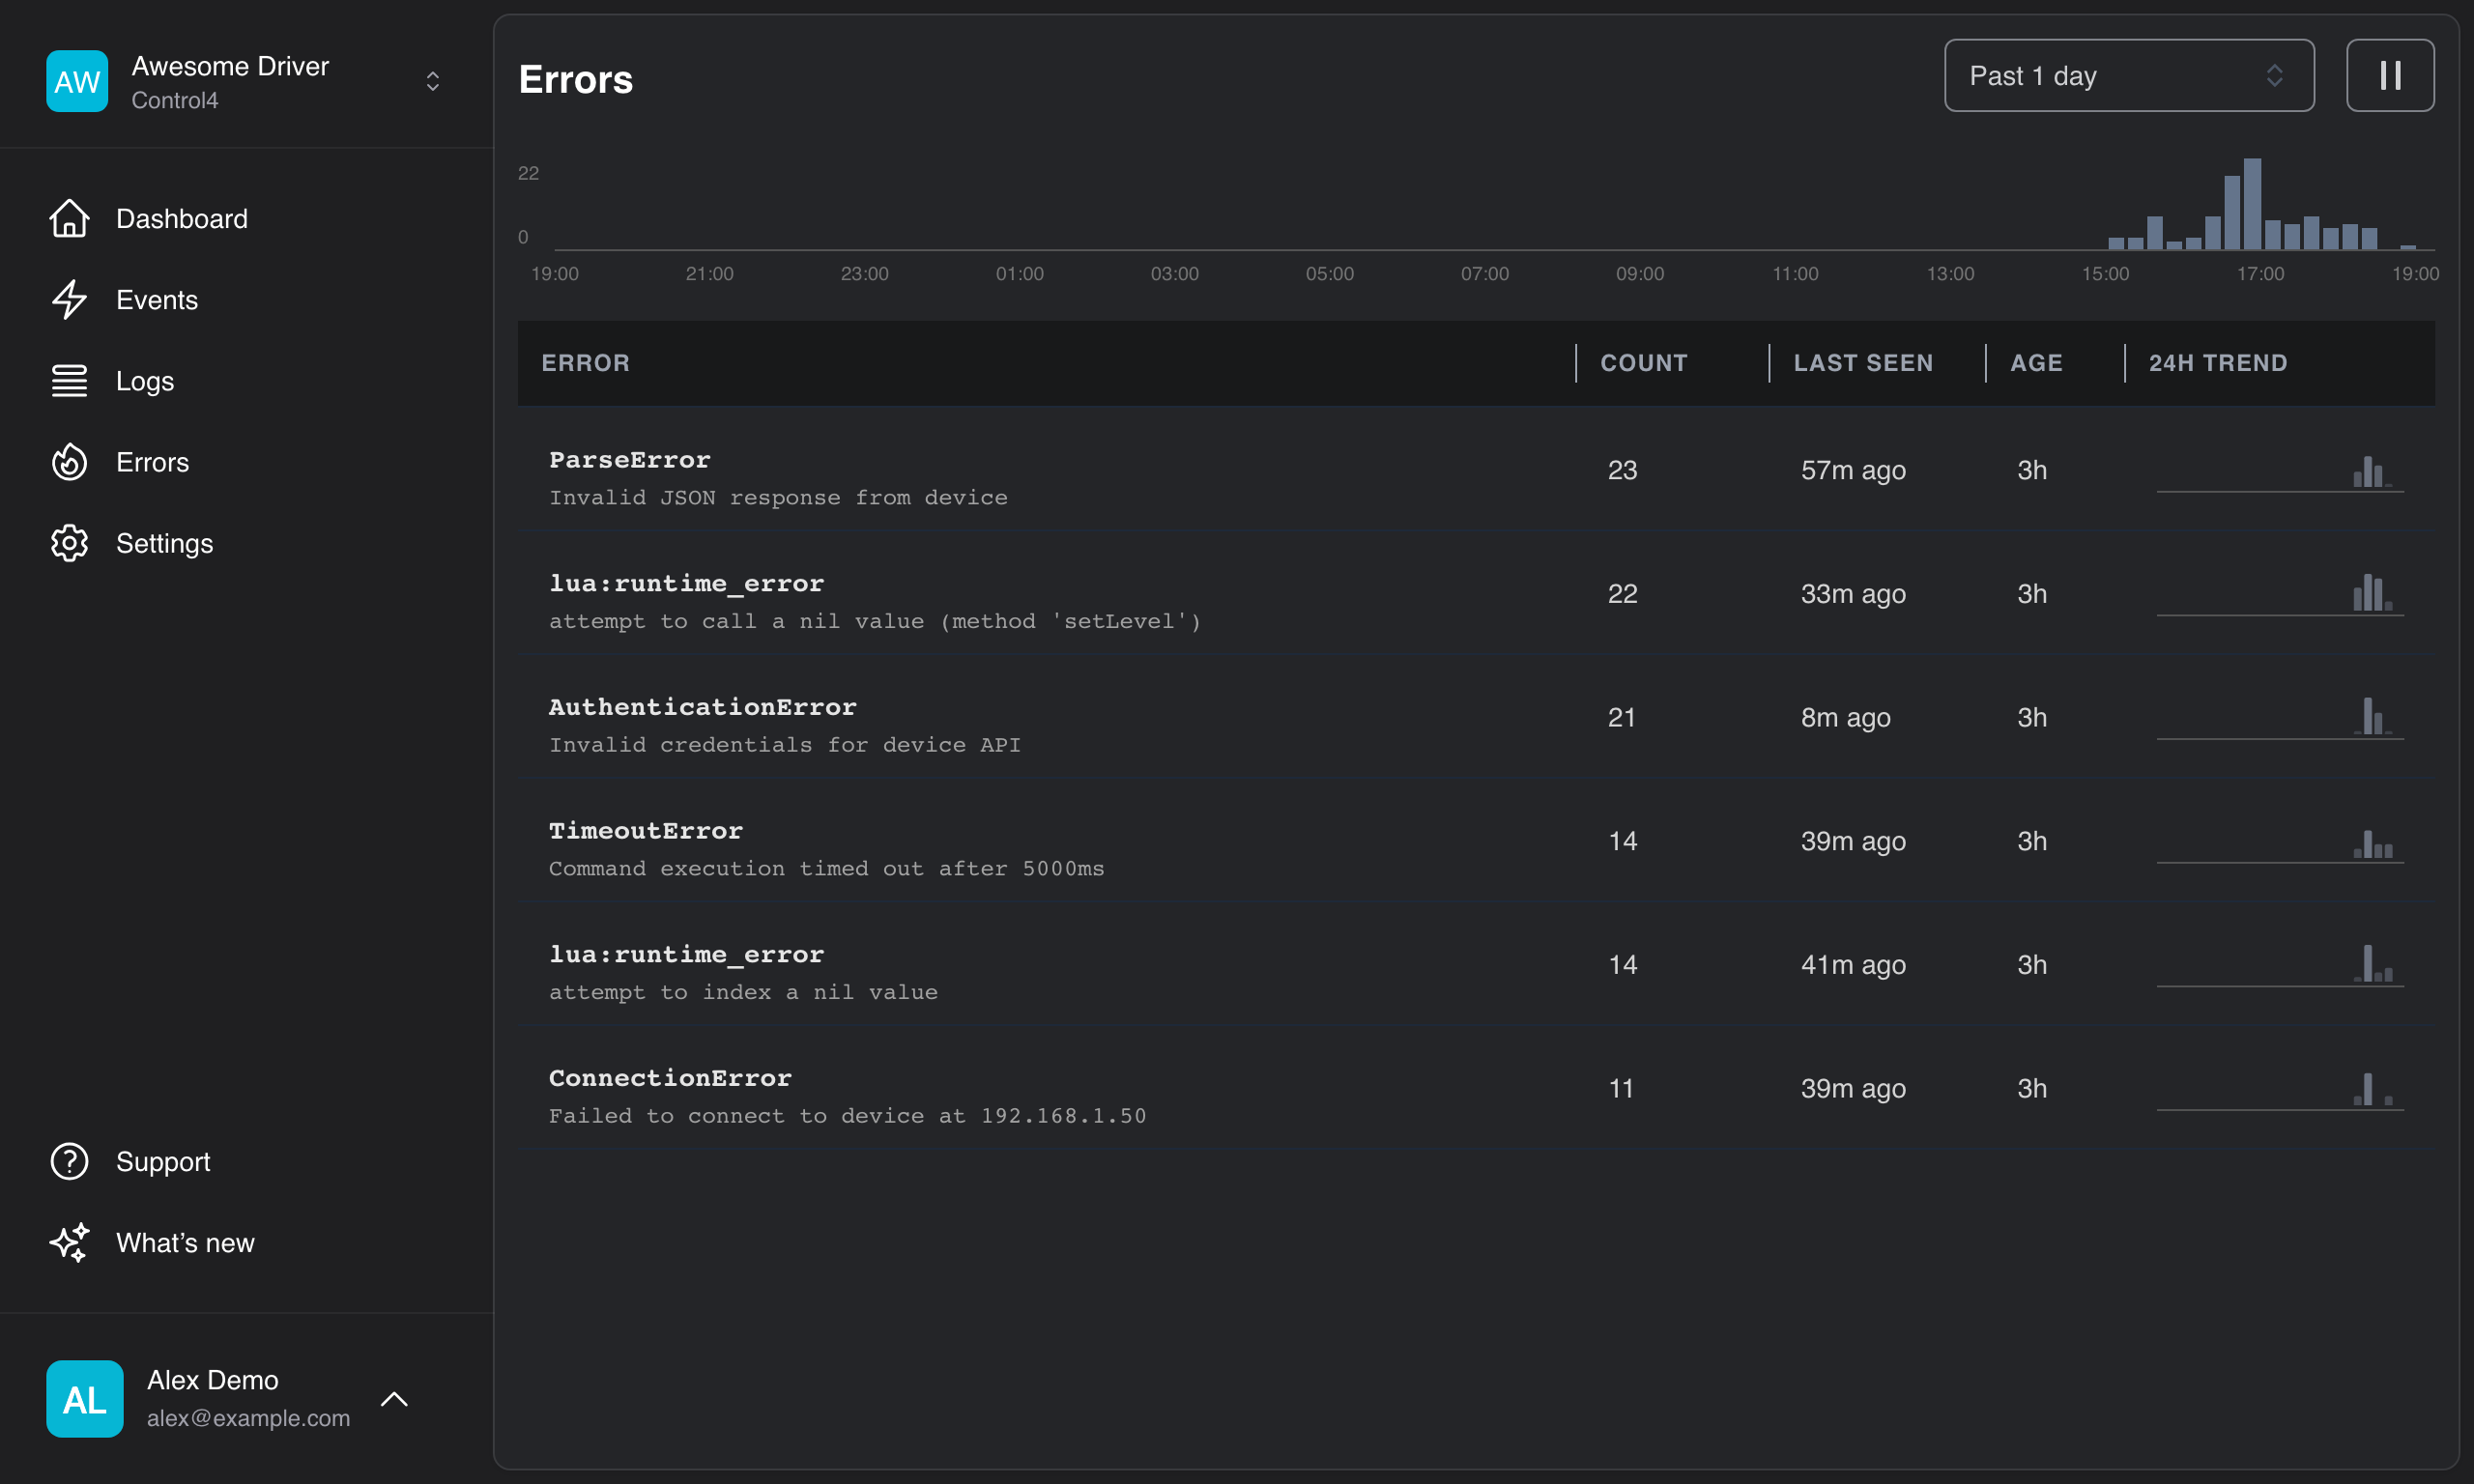Click the 17:00 label on the chart axis
This screenshot has height=1484, width=2474.
(2260, 273)
